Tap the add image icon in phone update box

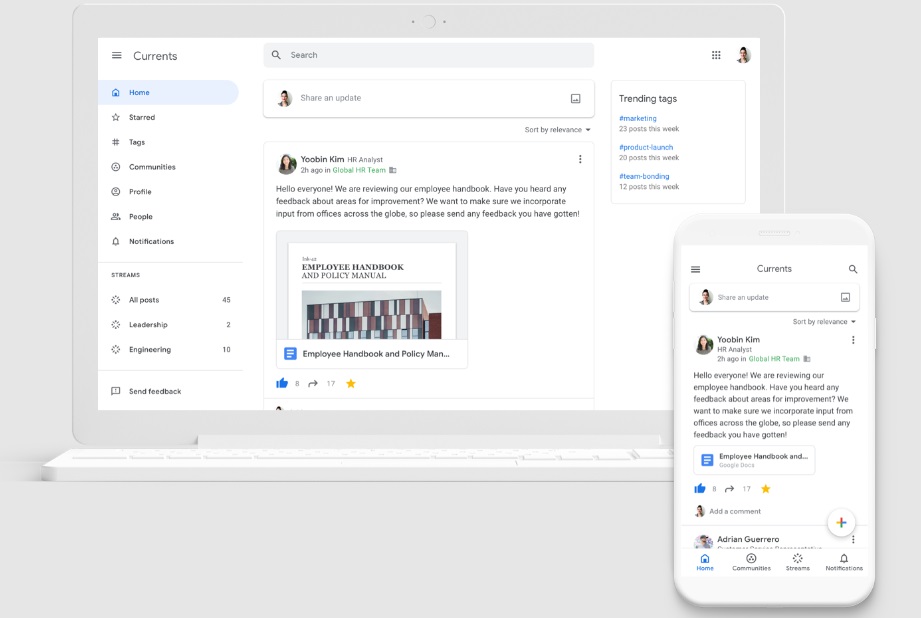[845, 297]
